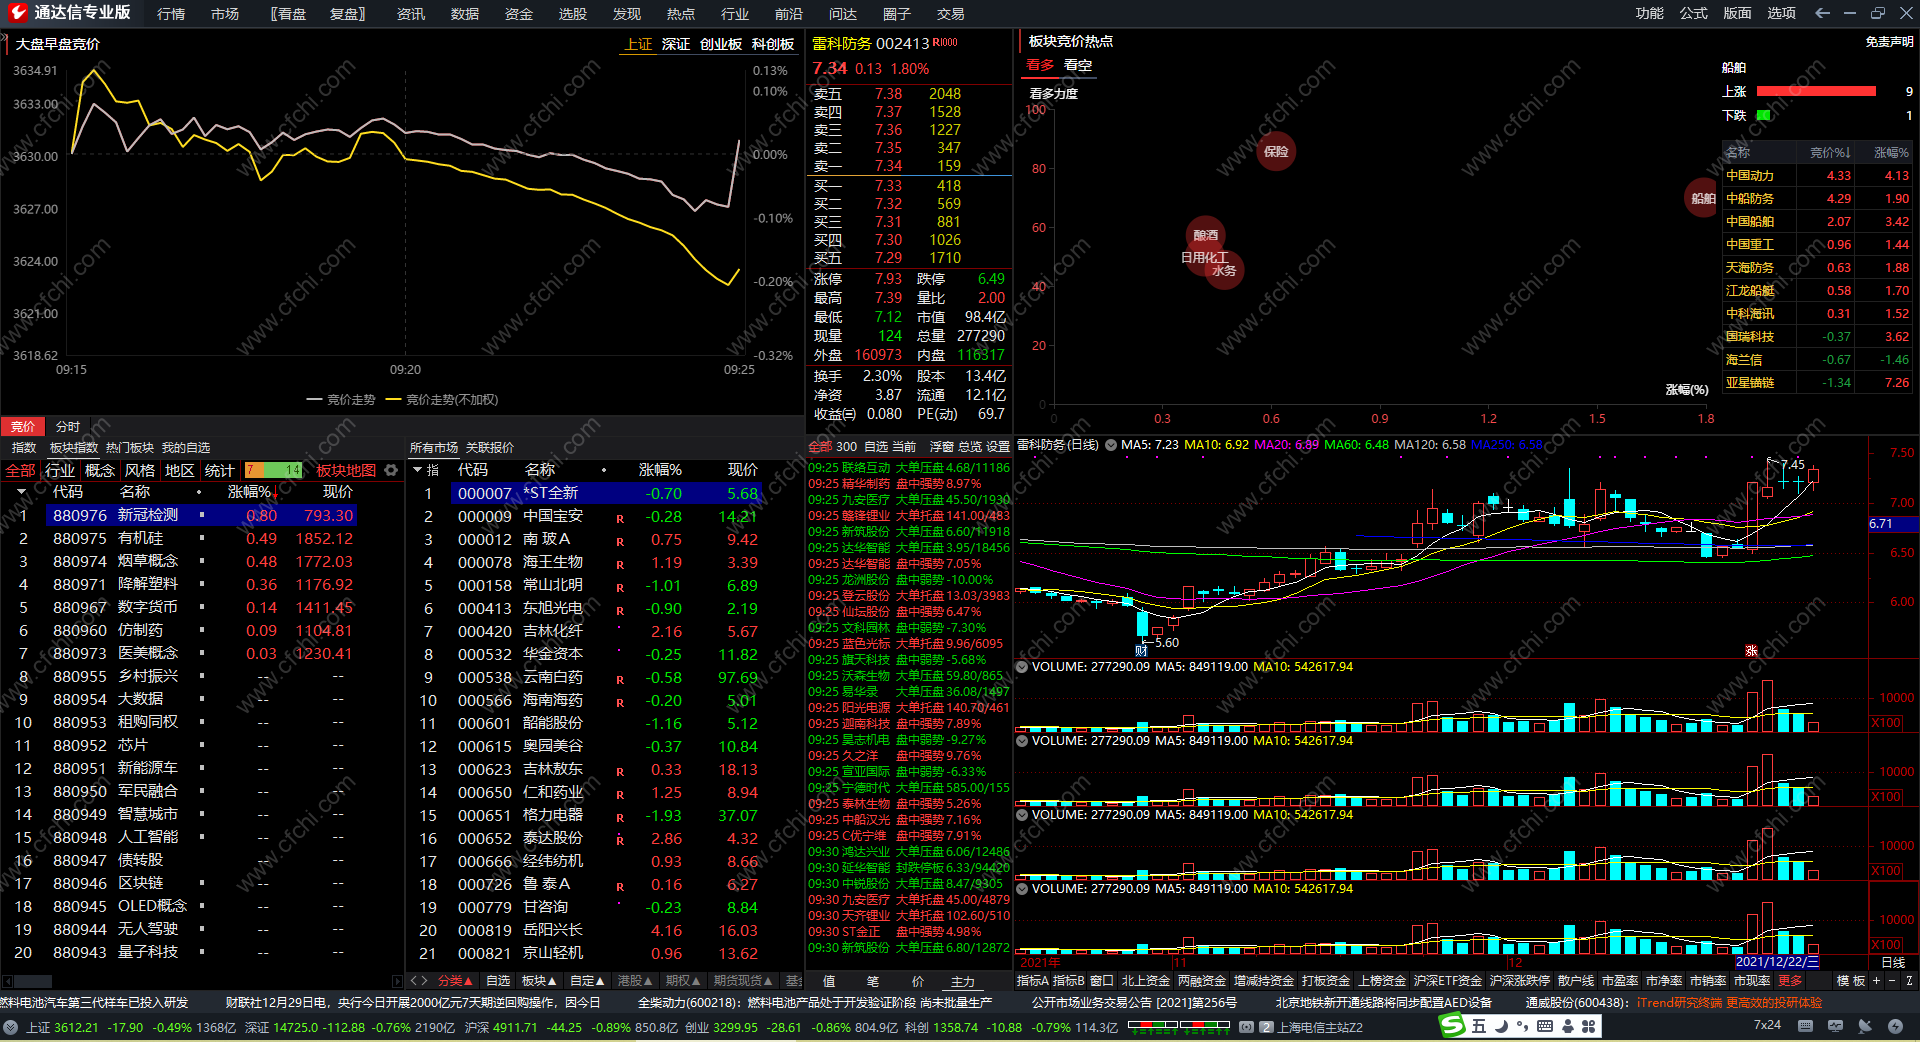Click the indicator circle beside 雷科防务(日线)

click(x=1110, y=445)
